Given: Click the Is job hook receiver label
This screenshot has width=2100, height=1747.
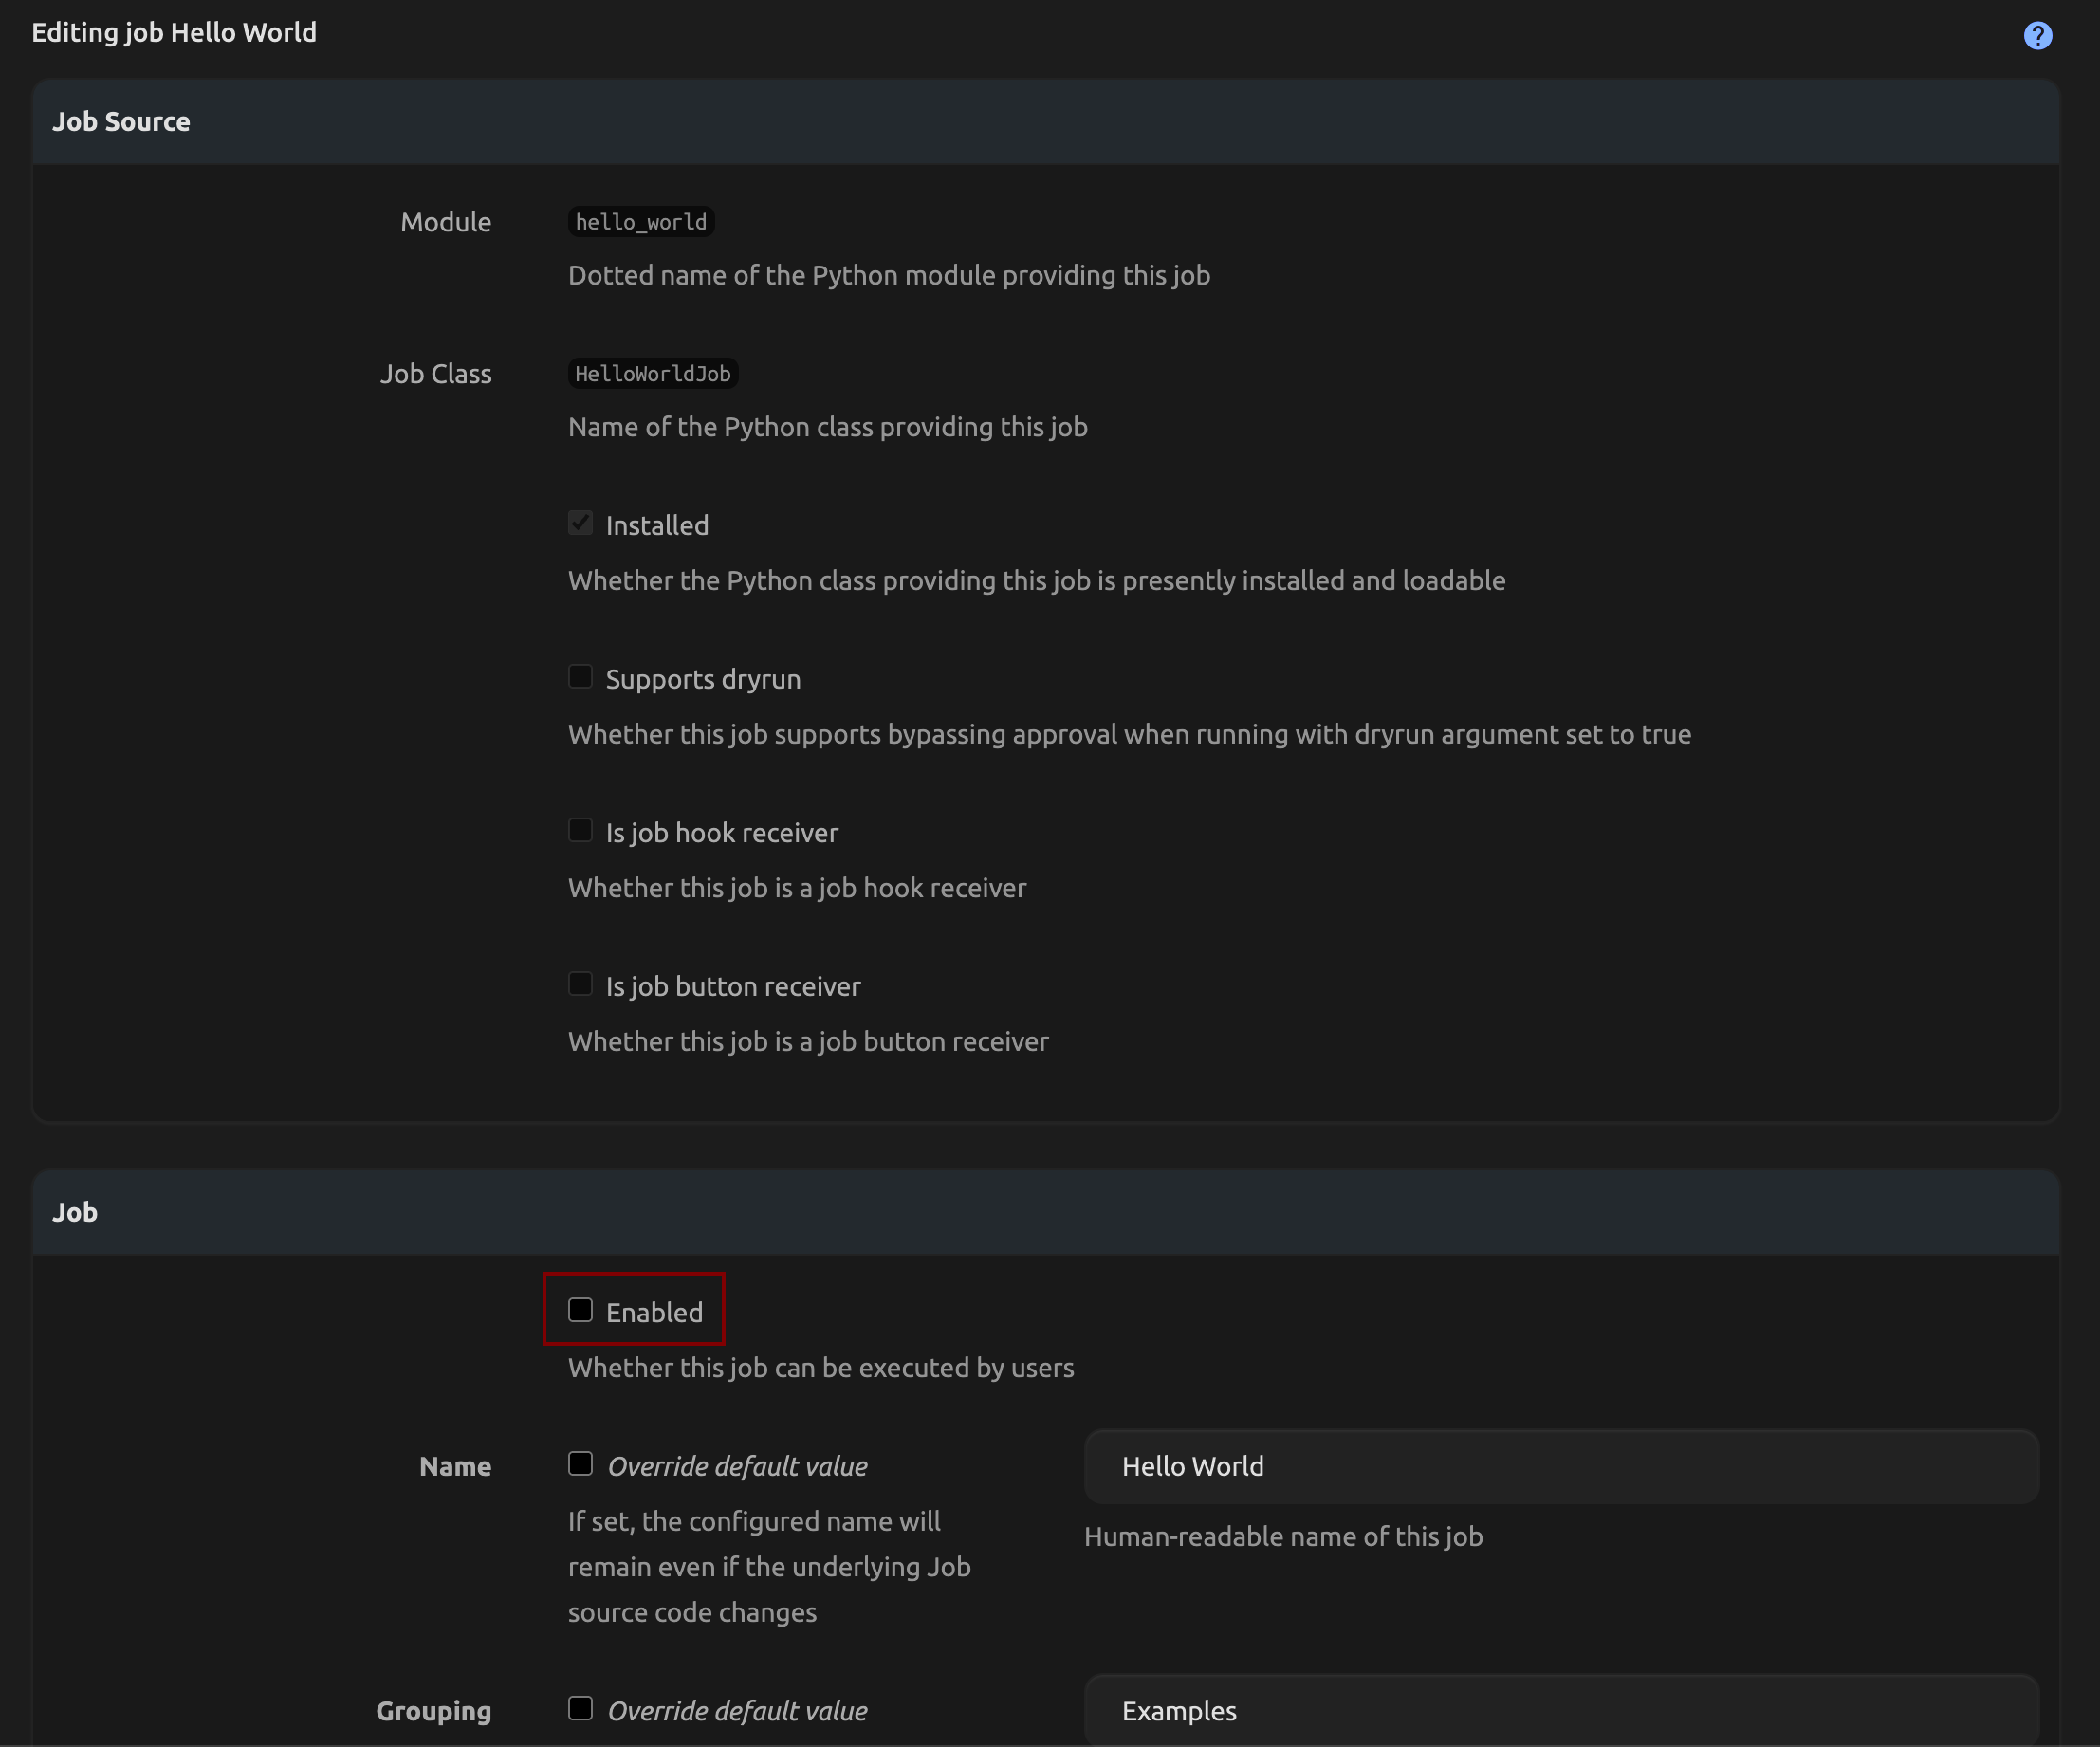Looking at the screenshot, I should (722, 832).
